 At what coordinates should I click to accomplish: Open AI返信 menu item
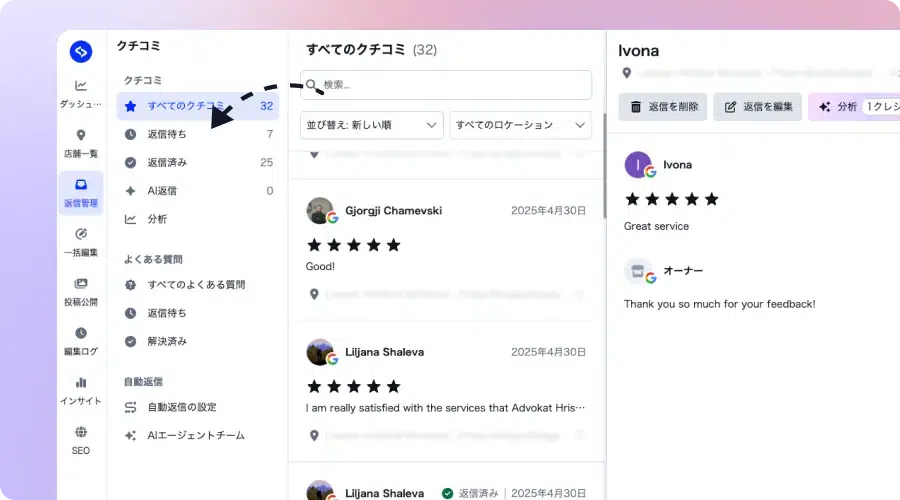[198, 191]
